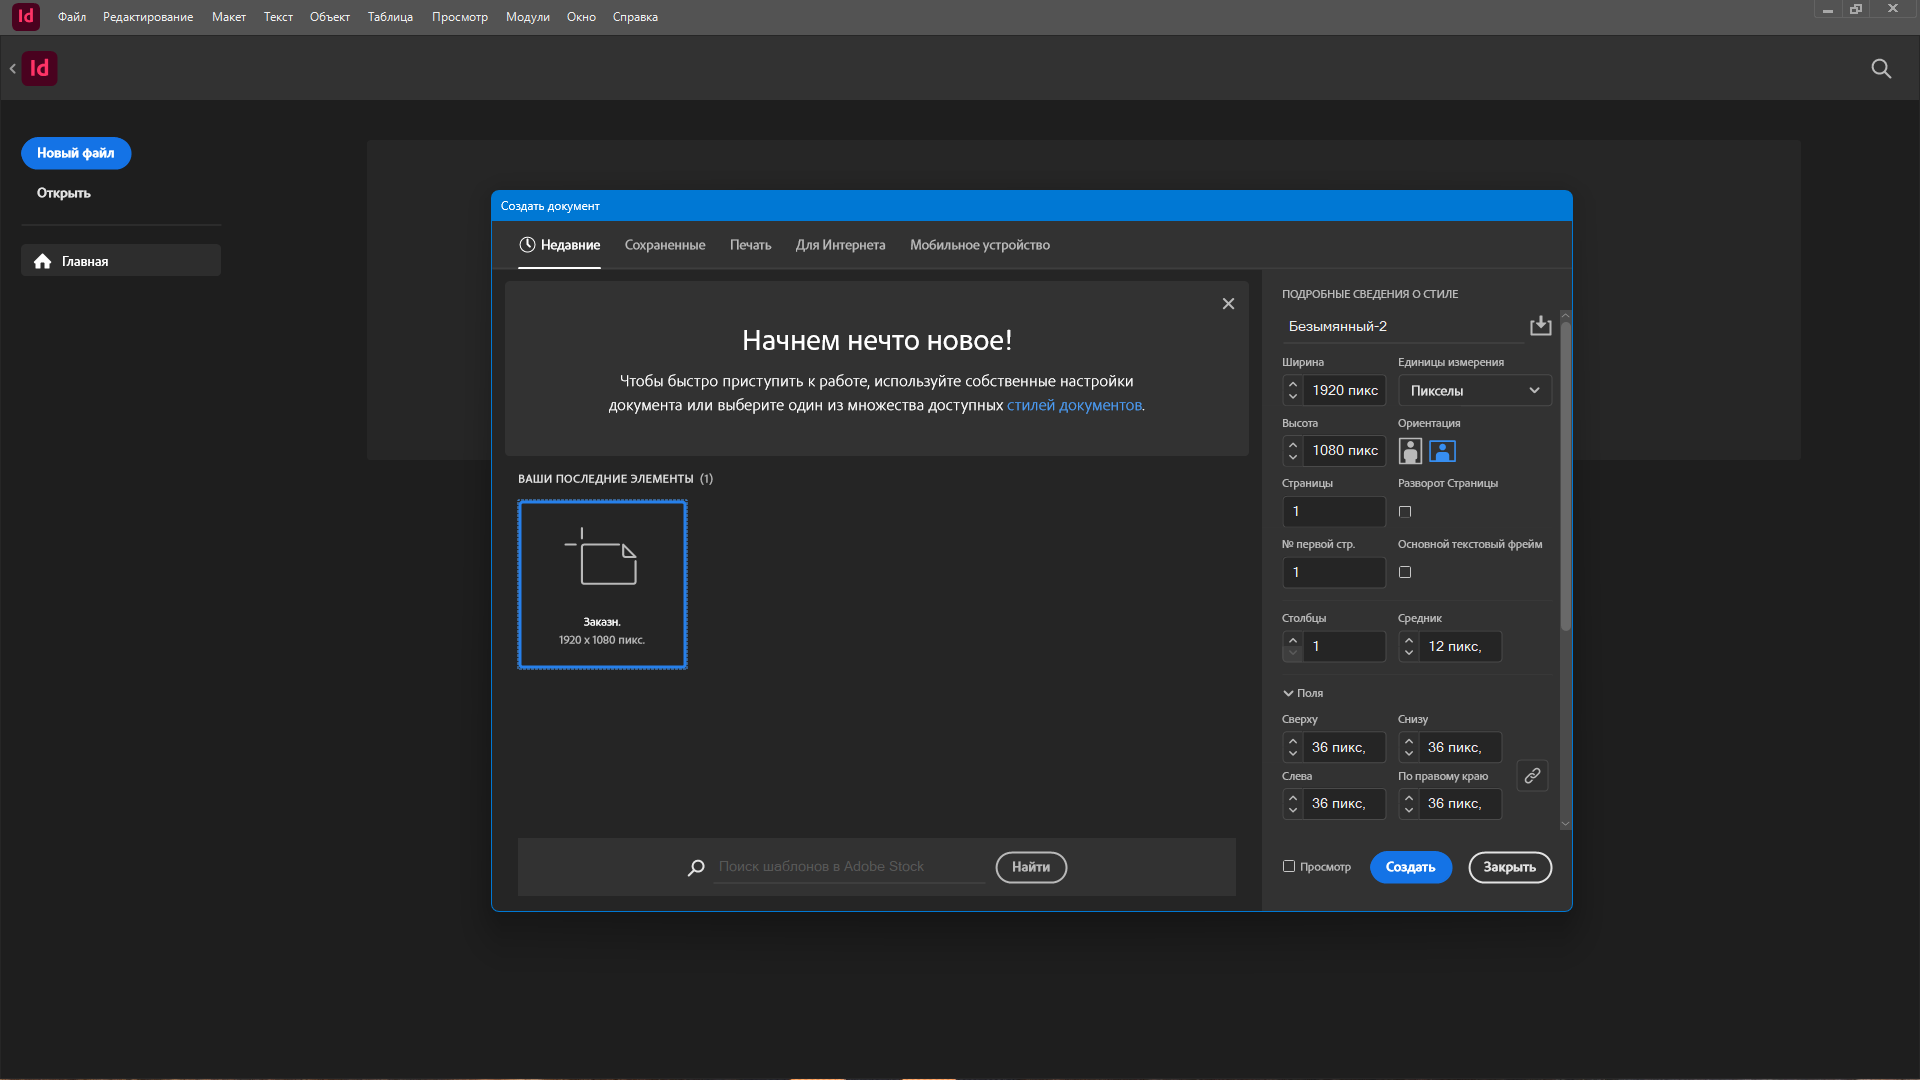Click the save document preset icon
Image resolution: width=1920 pixels, height=1080 pixels.
[1540, 326]
